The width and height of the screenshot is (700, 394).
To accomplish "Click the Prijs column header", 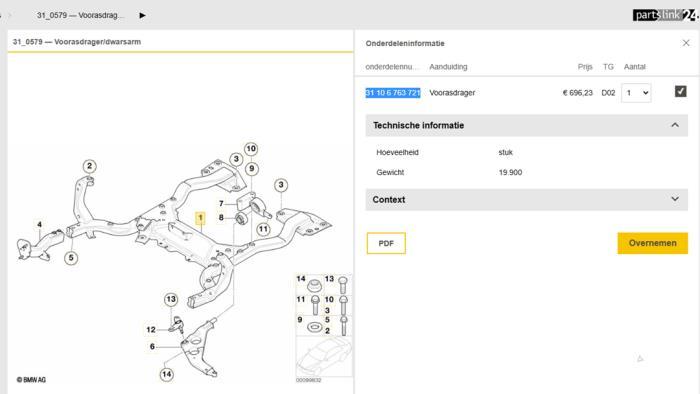I will [585, 66].
